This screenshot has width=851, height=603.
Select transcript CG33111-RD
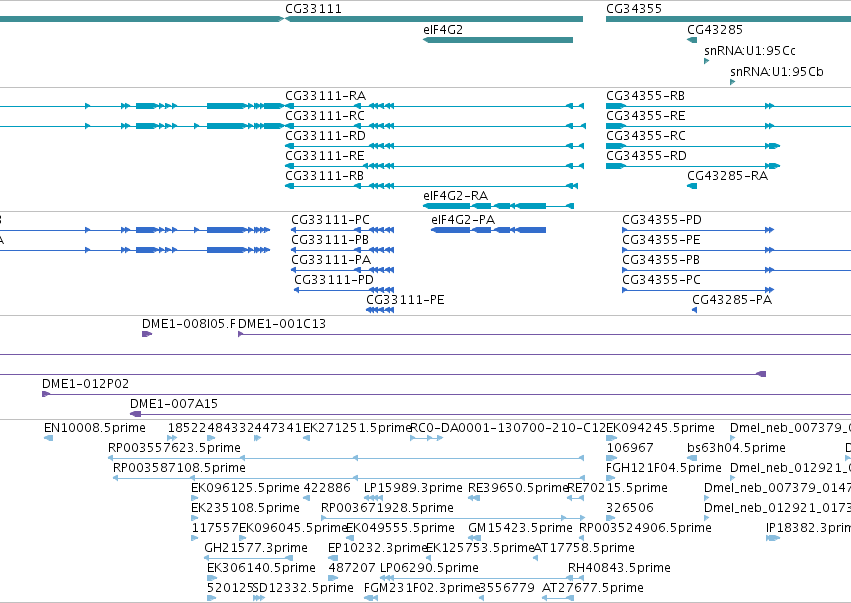coord(434,146)
